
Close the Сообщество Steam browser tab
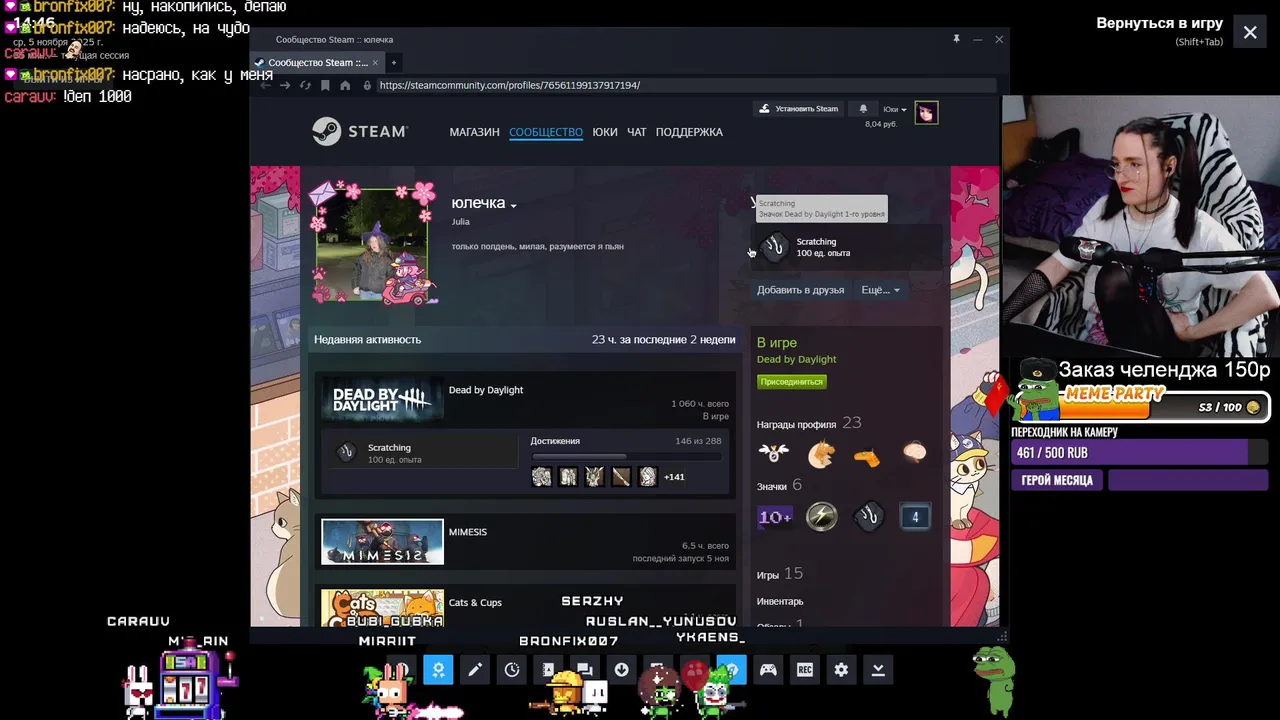[x=377, y=63]
